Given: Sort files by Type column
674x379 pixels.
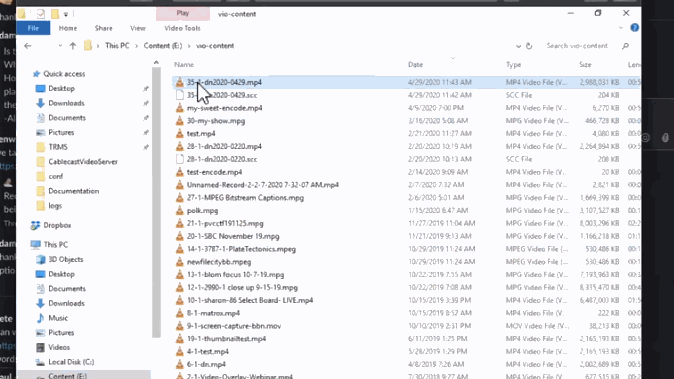Looking at the screenshot, I should [513, 65].
